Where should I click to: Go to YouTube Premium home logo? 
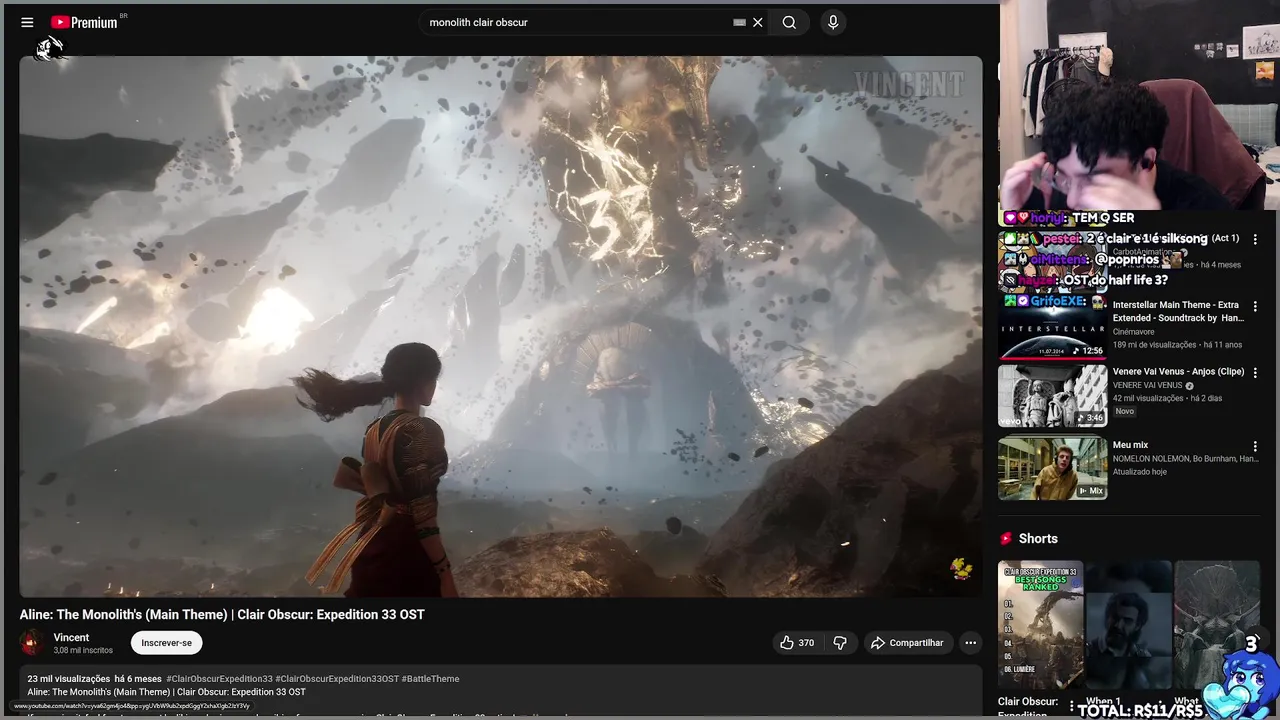coord(85,22)
